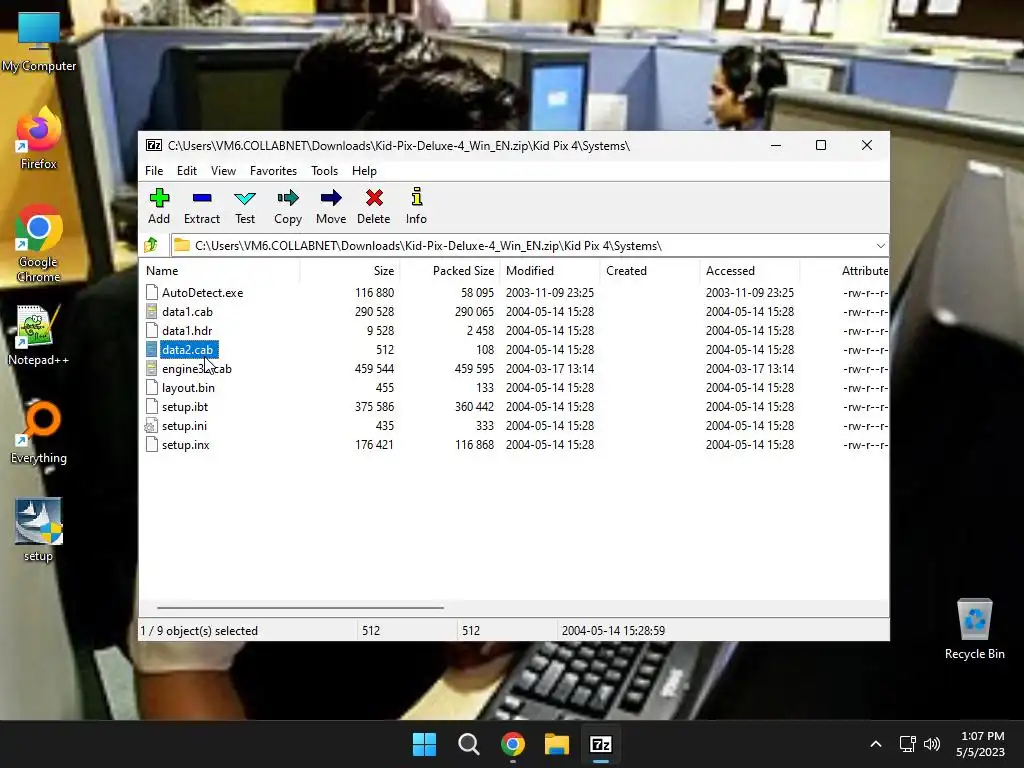Click the red Delete toolbar button

(x=374, y=206)
